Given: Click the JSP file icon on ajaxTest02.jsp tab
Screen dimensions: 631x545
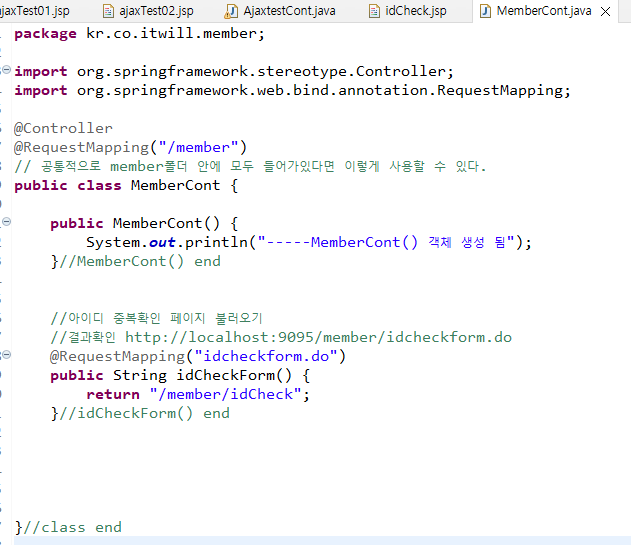Looking at the screenshot, I should [x=108, y=11].
